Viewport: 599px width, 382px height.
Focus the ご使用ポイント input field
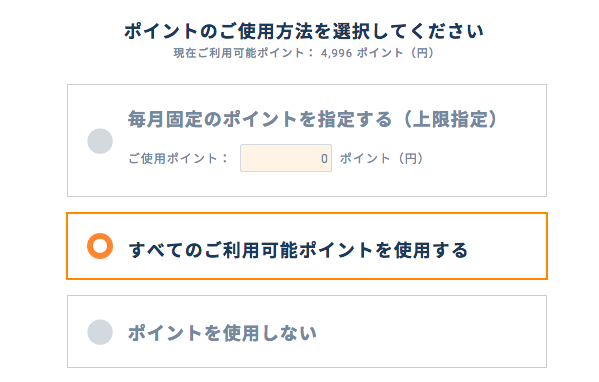pos(286,158)
